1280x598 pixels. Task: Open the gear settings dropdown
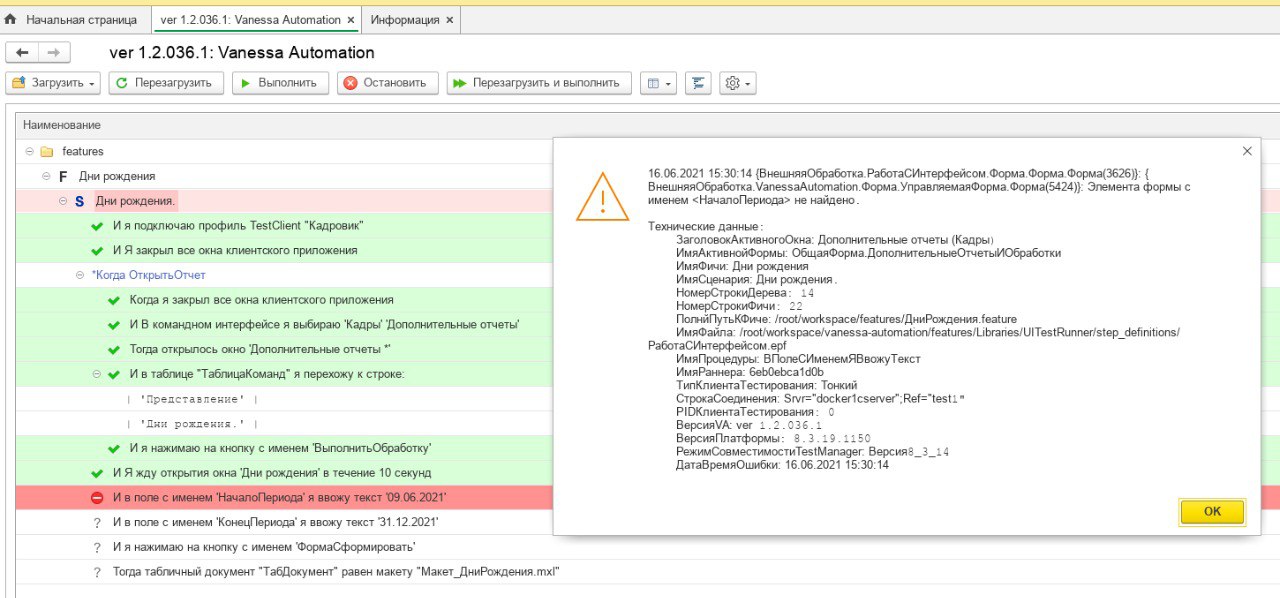[x=738, y=83]
